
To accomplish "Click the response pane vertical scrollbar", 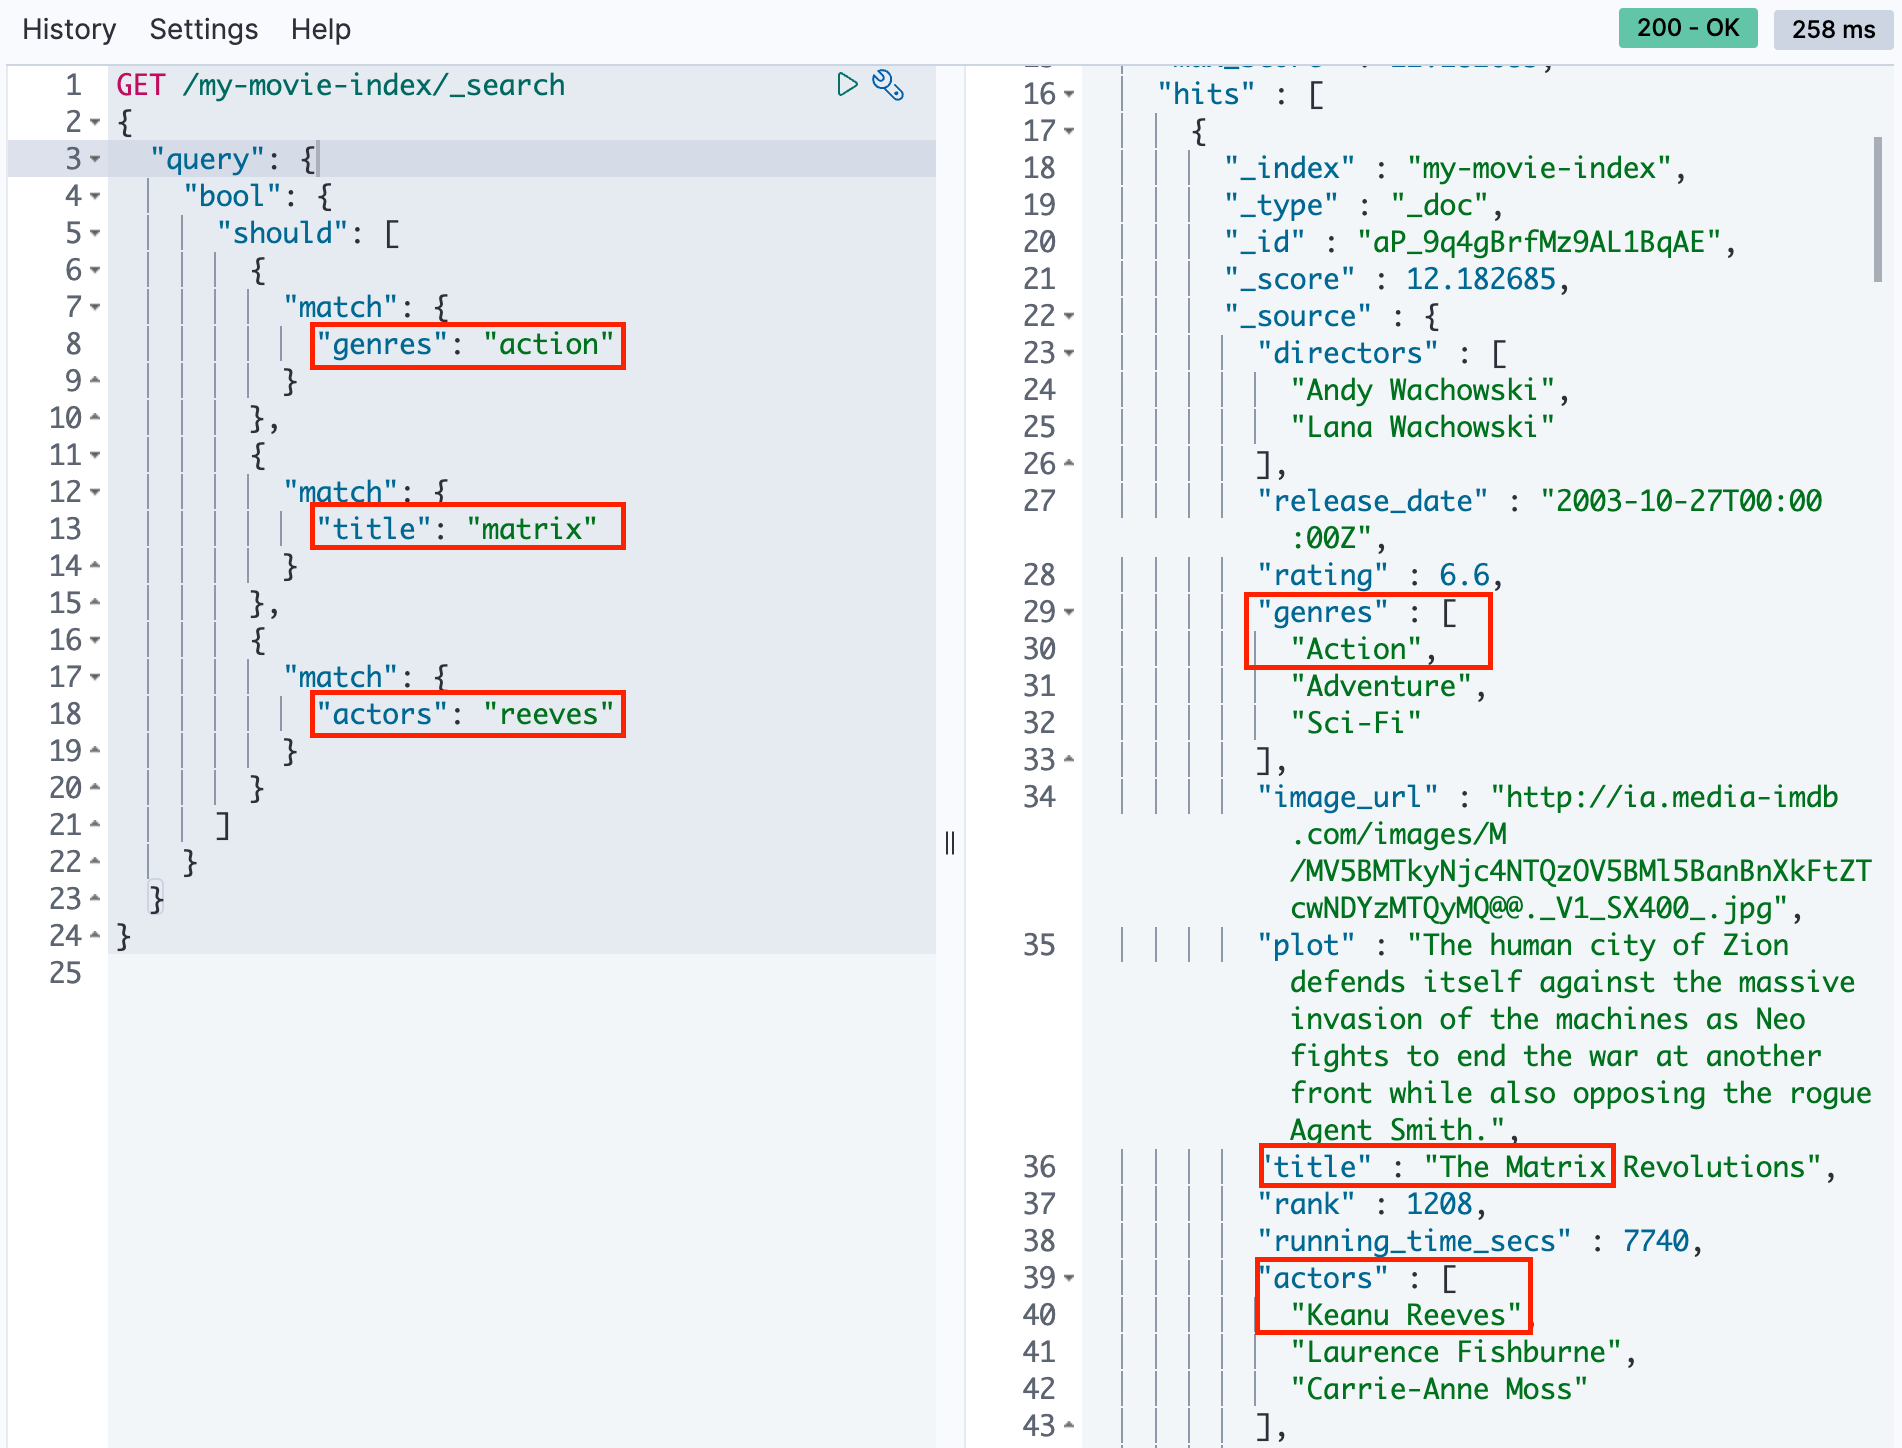I will coord(1877,210).
